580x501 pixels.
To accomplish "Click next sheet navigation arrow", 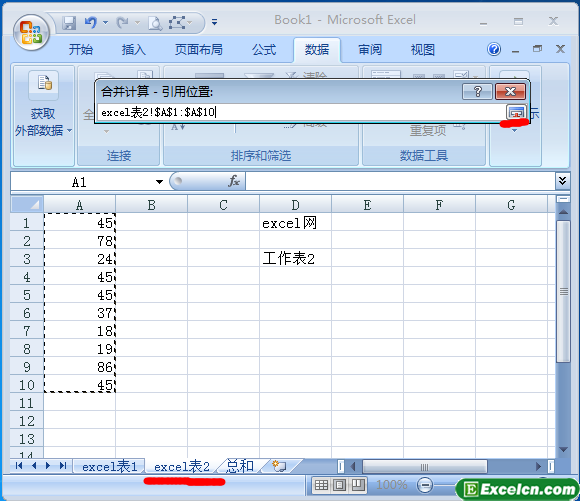I will [48, 465].
